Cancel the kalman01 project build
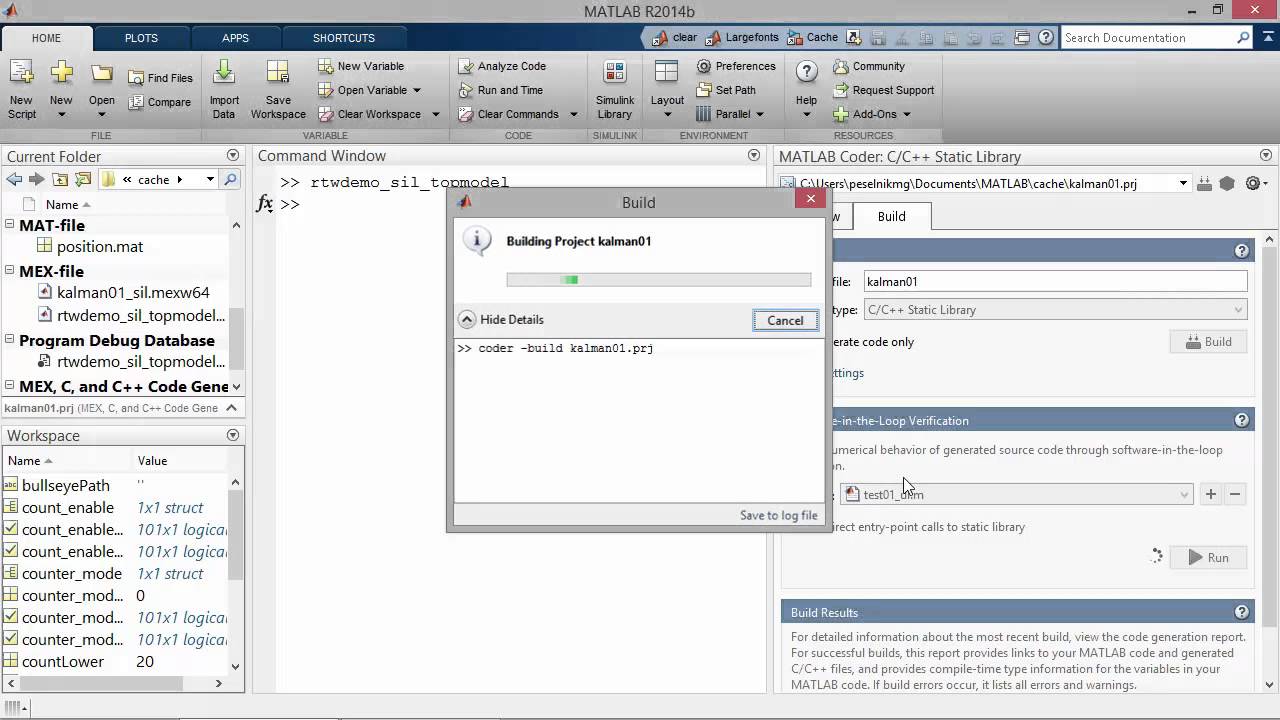 [785, 320]
